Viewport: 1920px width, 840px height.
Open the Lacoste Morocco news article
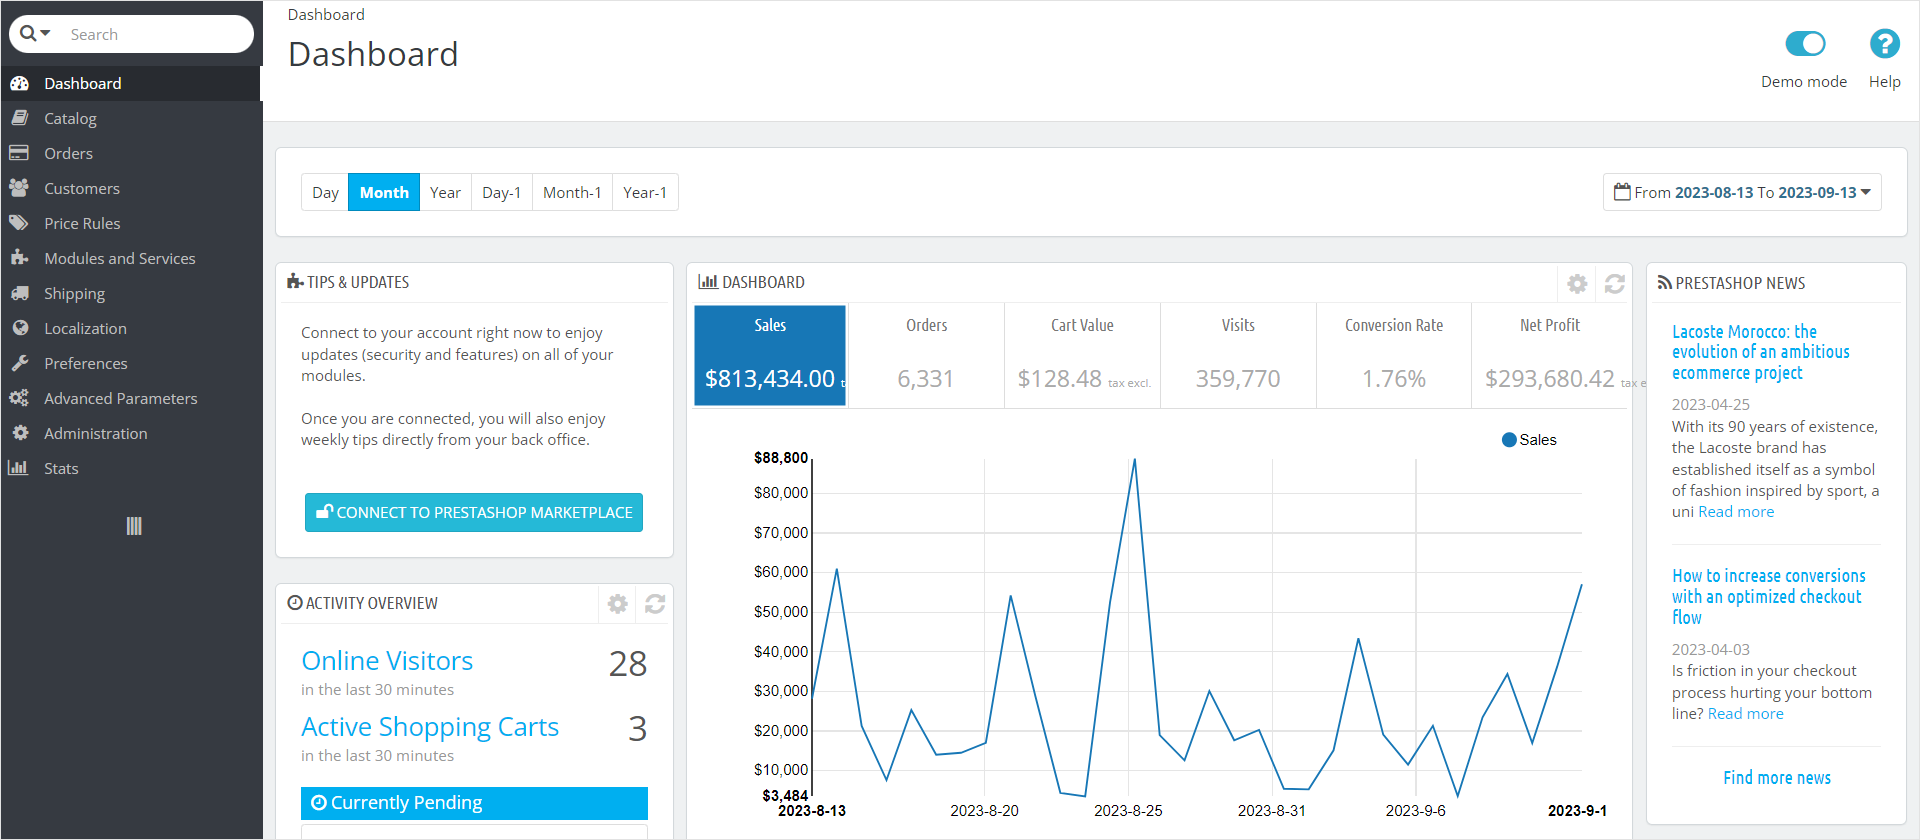click(x=1760, y=352)
